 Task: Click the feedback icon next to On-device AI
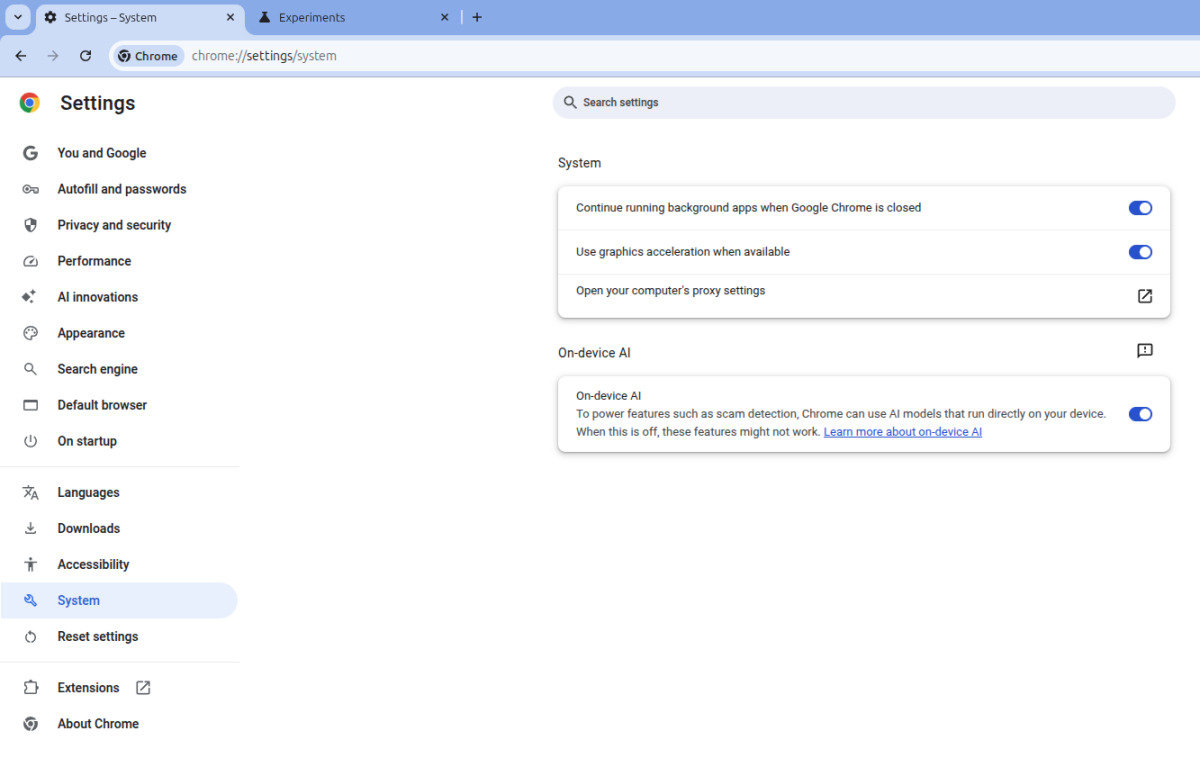tap(1145, 351)
